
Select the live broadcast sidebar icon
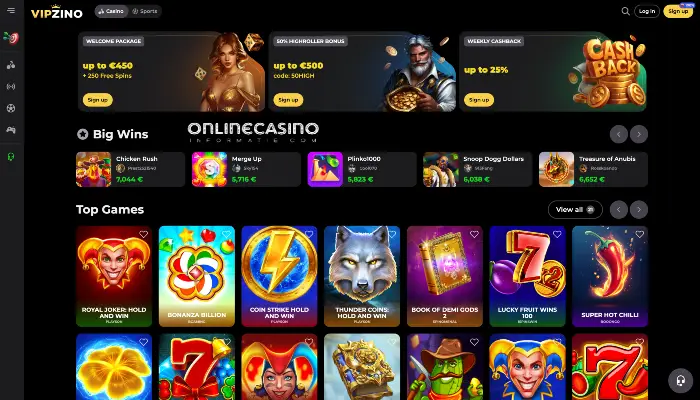tap(11, 87)
